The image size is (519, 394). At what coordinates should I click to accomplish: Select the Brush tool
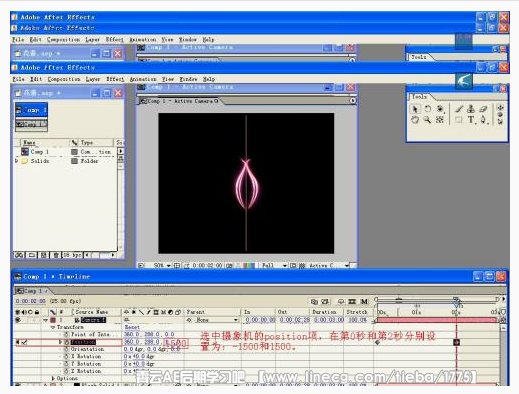(x=459, y=109)
